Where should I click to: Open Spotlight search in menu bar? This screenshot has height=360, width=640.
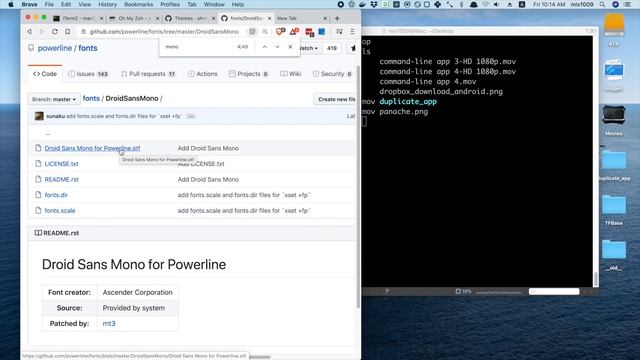(x=602, y=4)
